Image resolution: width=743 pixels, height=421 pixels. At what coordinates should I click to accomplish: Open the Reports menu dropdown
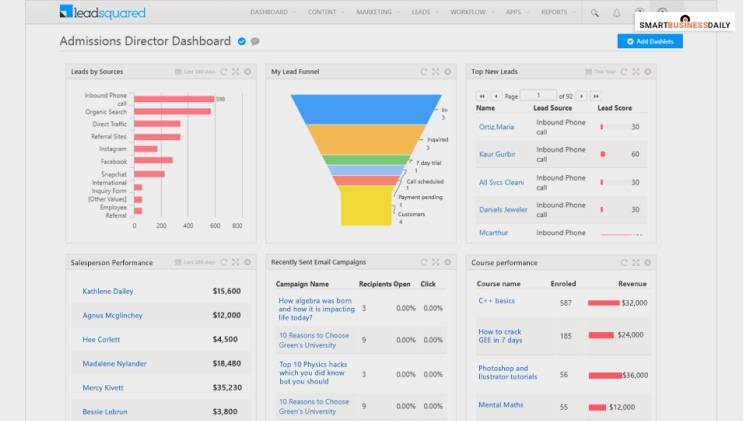coord(558,12)
